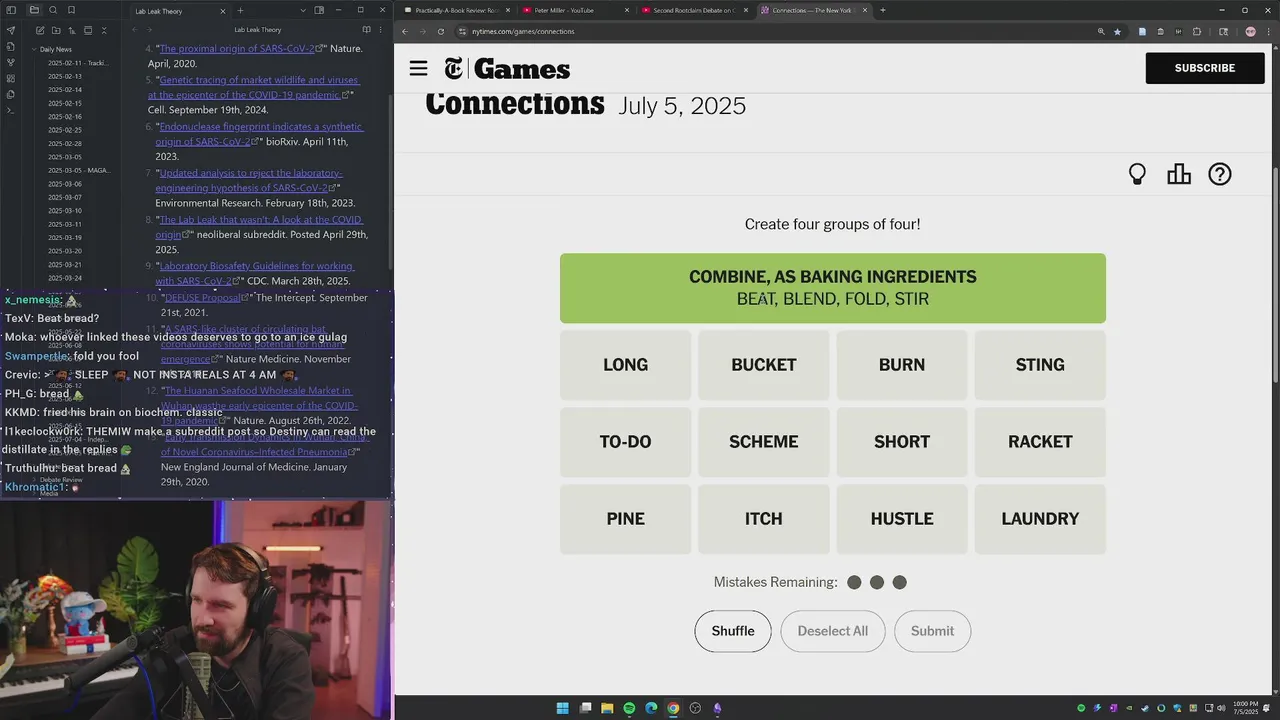Open Obsidian graph view ribbon icon
This screenshot has width=1280, height=720.
click(x=11, y=62)
